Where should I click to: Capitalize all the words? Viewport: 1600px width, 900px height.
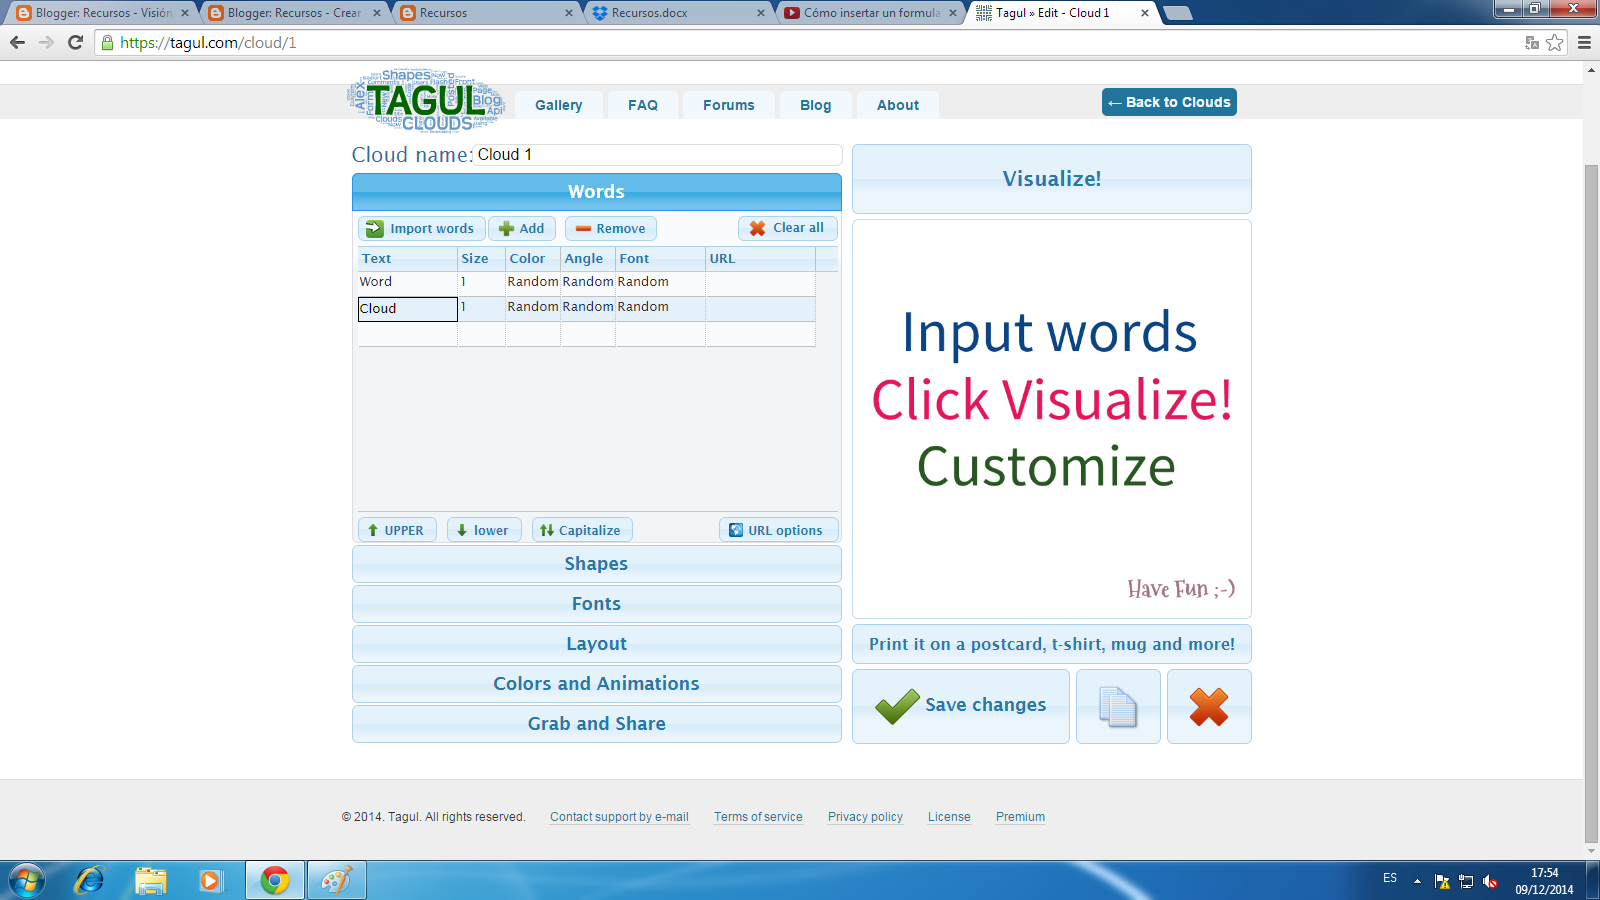(x=581, y=529)
